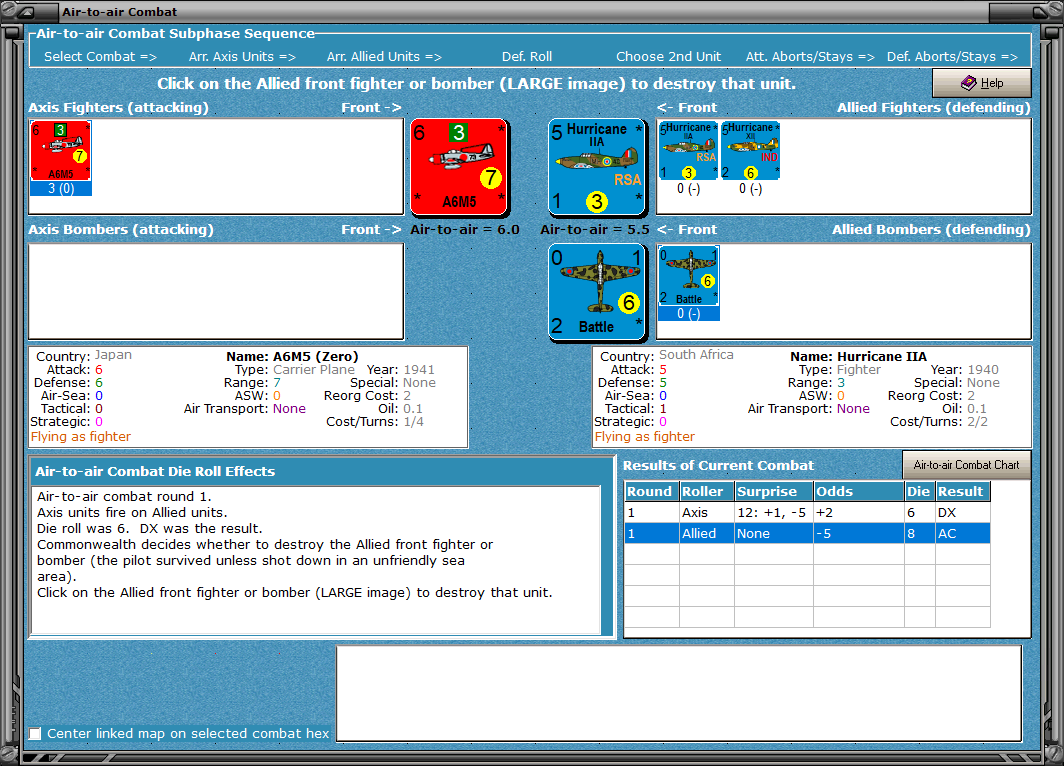Click 'Flying as fighter' under South Africa unit info

[645, 436]
